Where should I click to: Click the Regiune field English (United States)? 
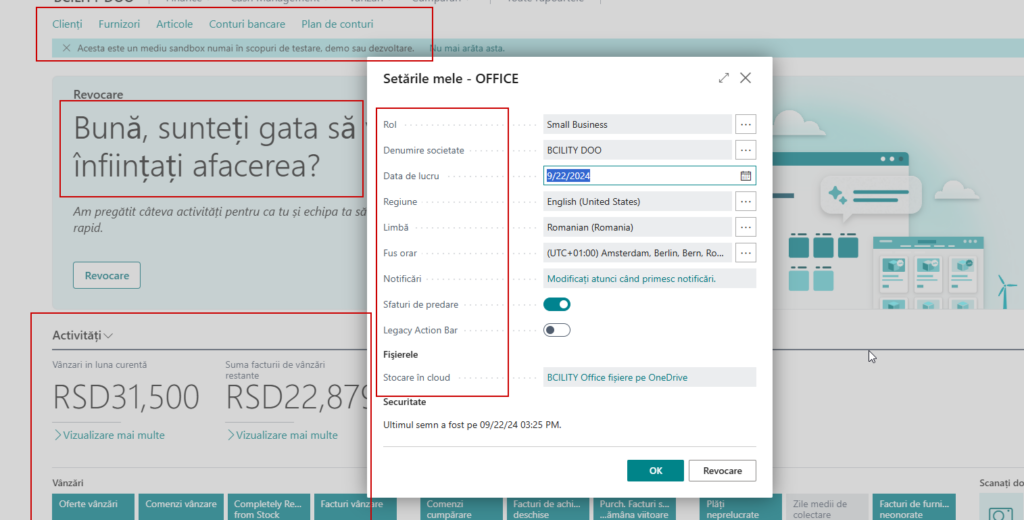point(637,201)
